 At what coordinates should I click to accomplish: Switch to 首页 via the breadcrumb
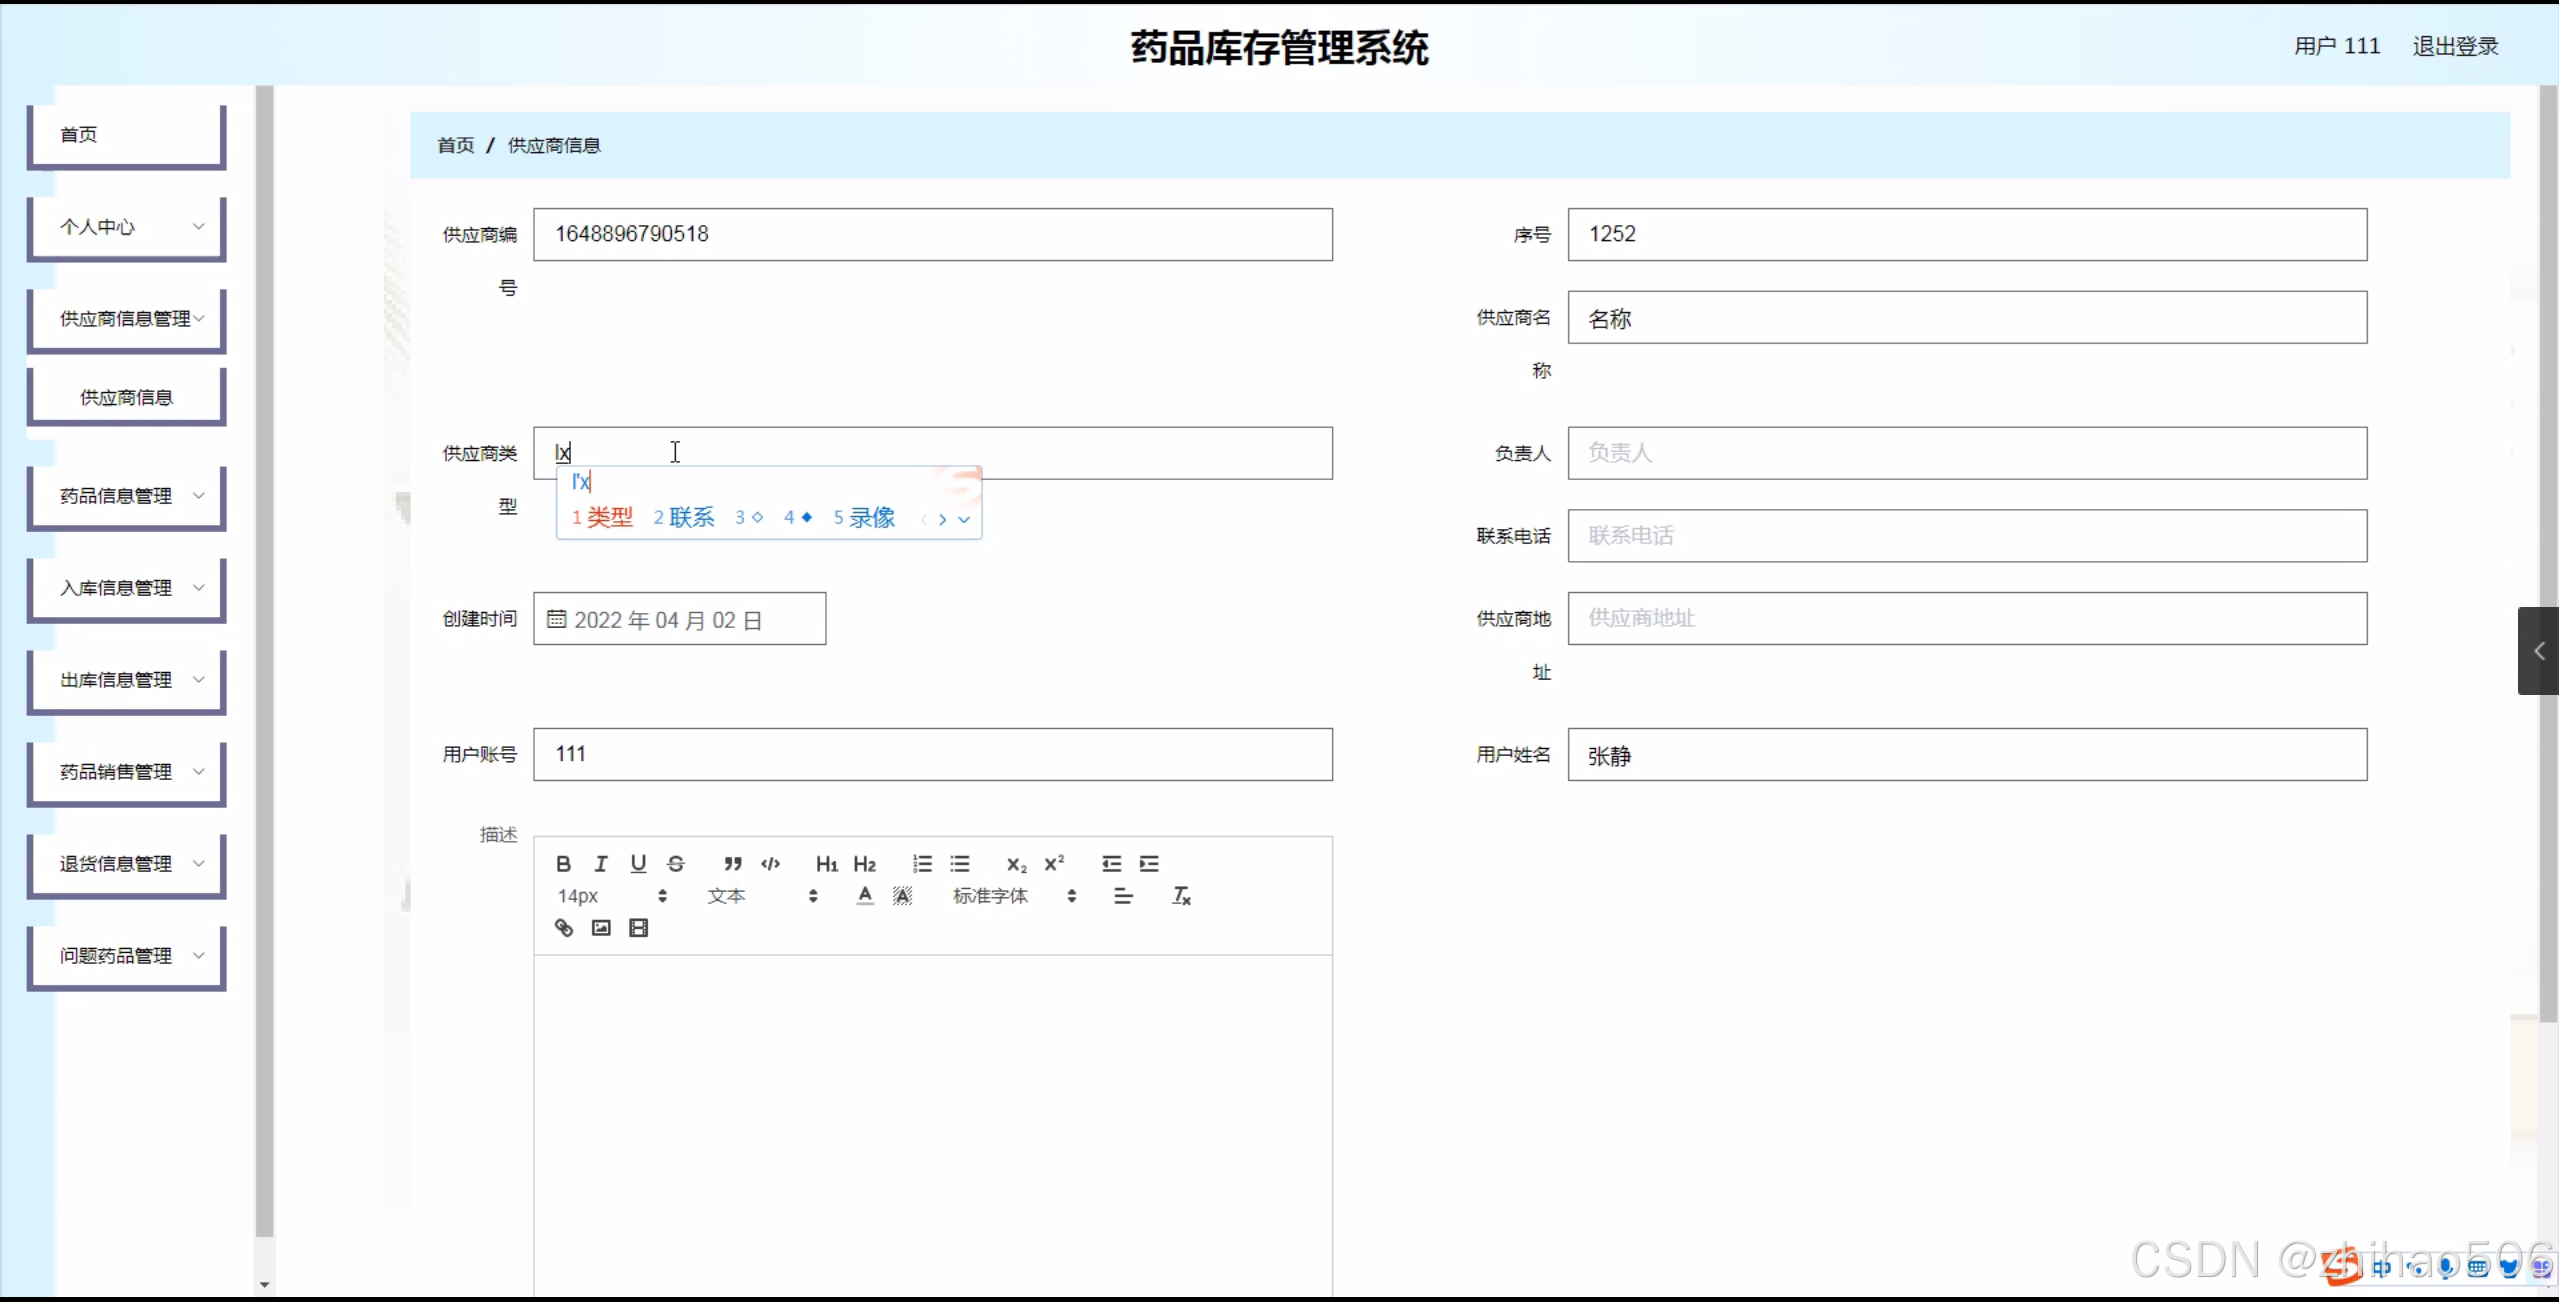coord(454,145)
